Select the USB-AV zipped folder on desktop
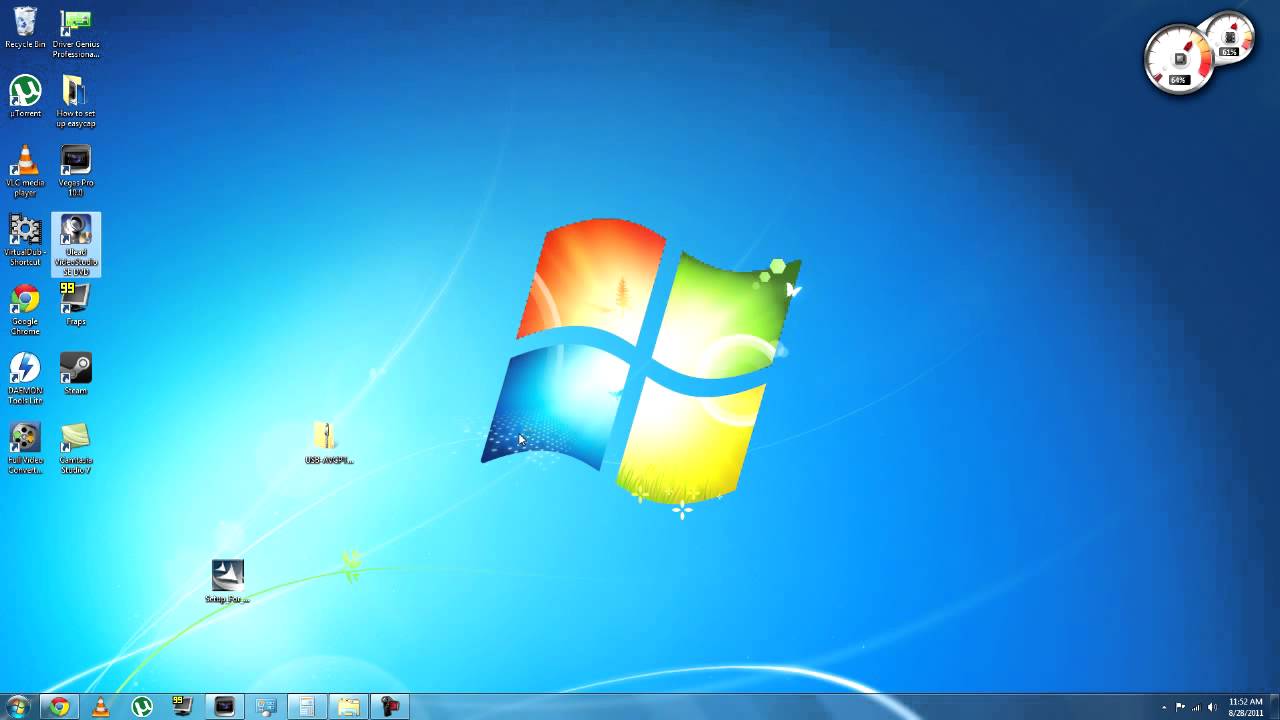This screenshot has width=1280, height=720. [x=329, y=443]
